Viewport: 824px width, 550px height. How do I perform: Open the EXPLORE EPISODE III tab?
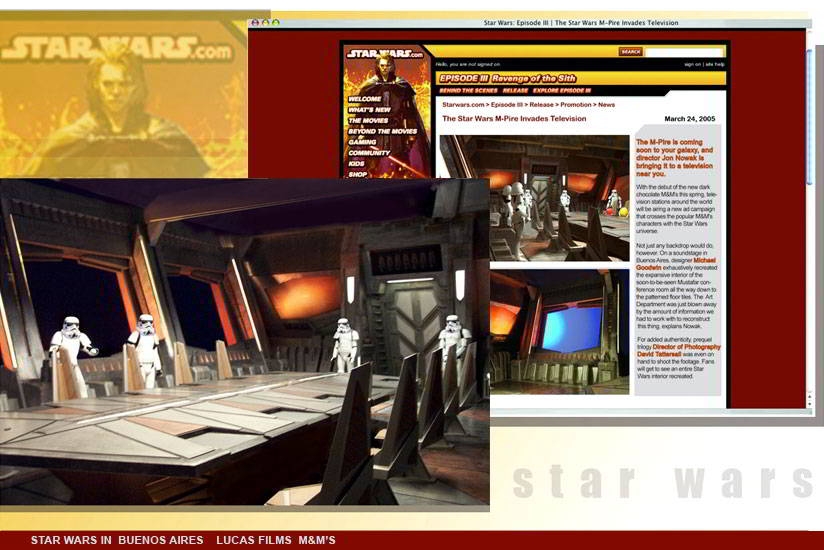click(562, 90)
